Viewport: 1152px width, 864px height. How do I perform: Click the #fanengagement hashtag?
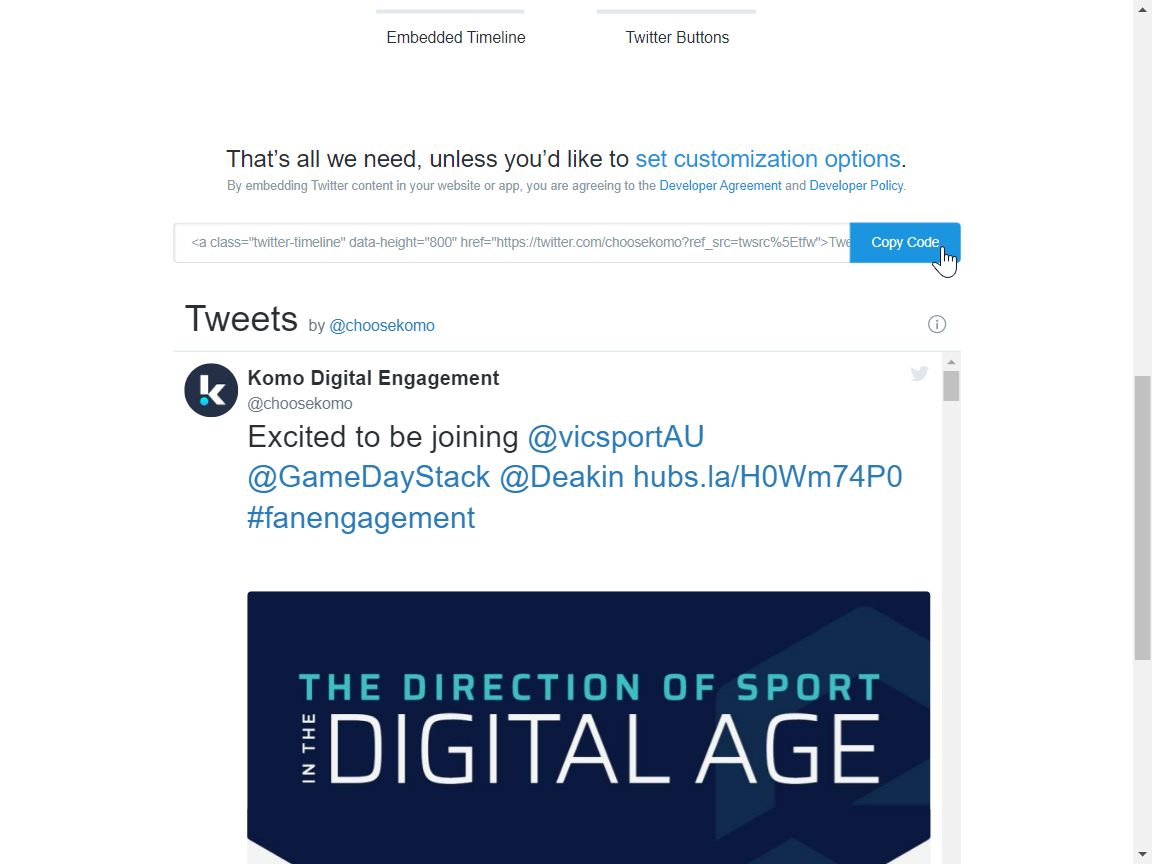[x=361, y=518]
